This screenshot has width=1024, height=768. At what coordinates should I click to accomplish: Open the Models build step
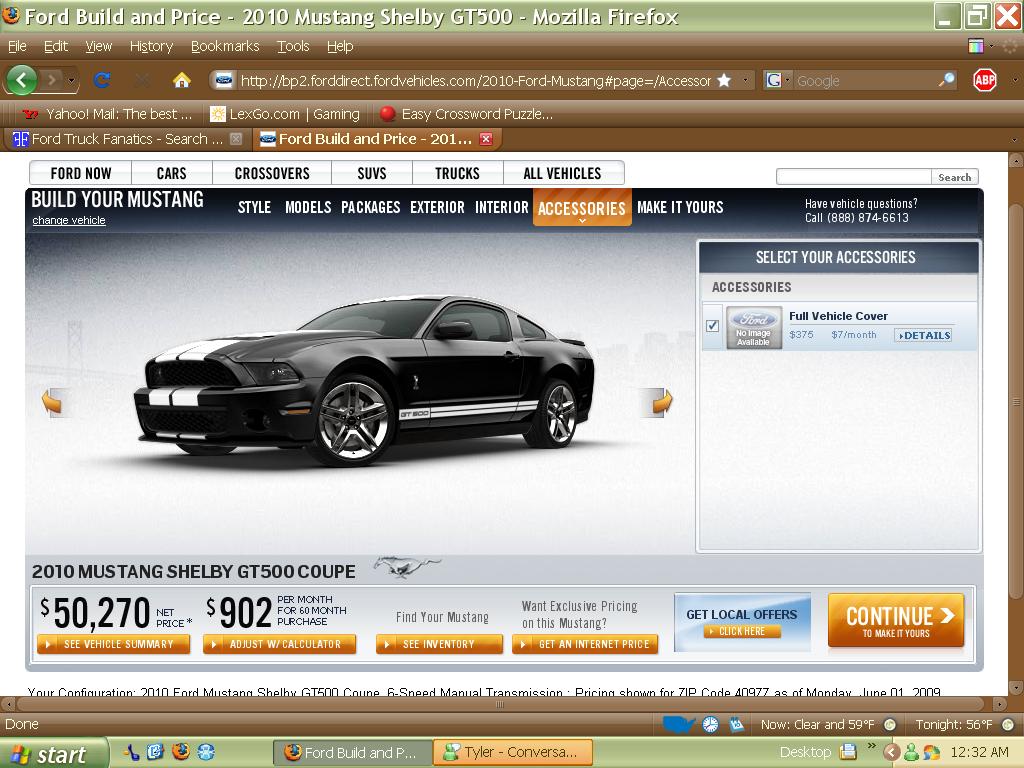click(x=308, y=208)
